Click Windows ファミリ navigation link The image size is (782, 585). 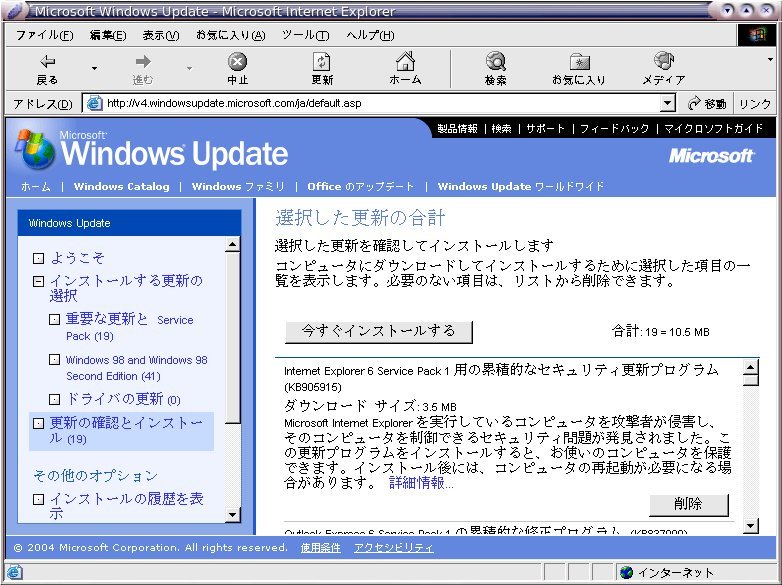click(x=238, y=187)
